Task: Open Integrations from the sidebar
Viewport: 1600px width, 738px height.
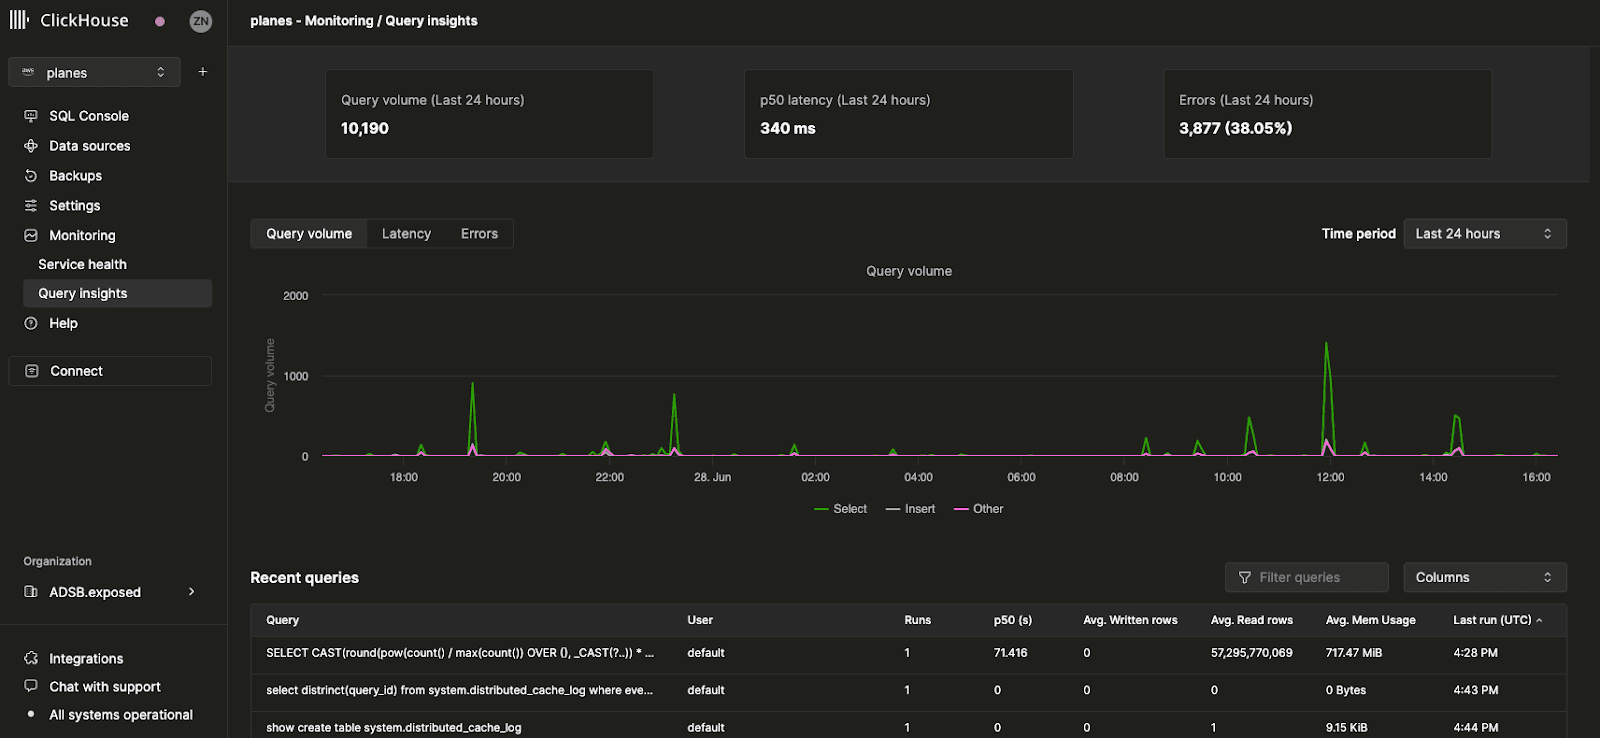Action: 86,659
